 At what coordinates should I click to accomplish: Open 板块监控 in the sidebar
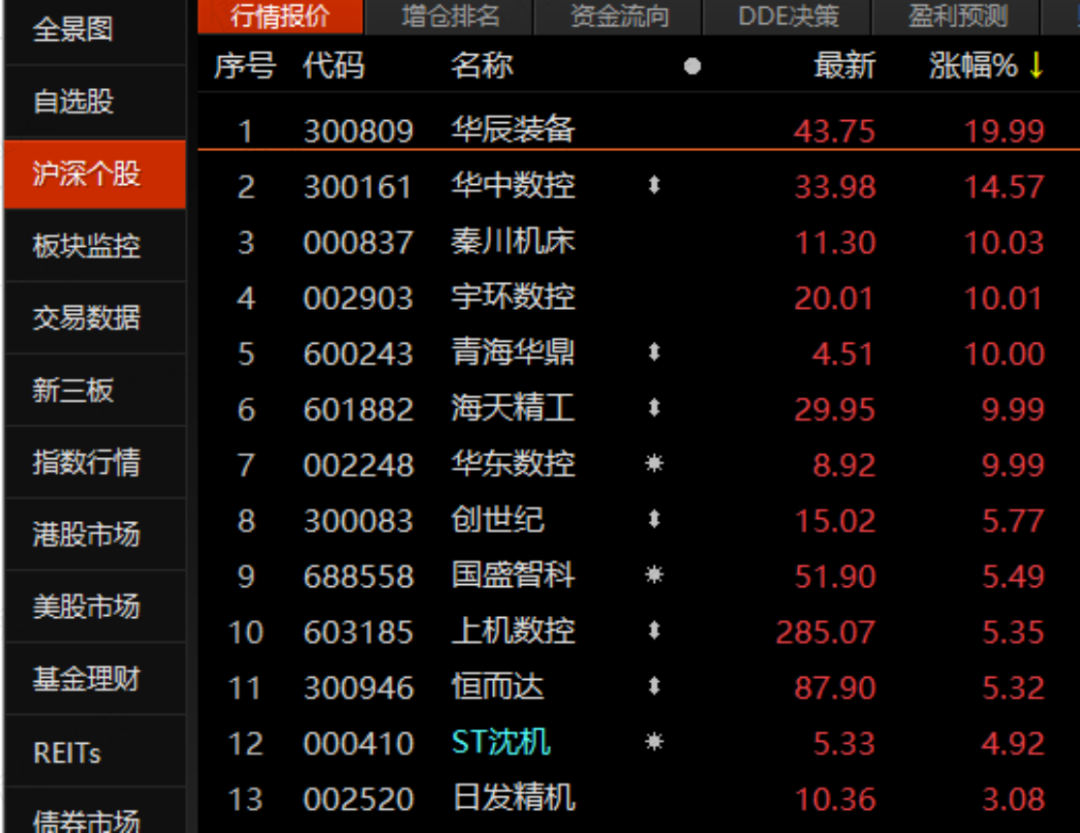click(95, 246)
